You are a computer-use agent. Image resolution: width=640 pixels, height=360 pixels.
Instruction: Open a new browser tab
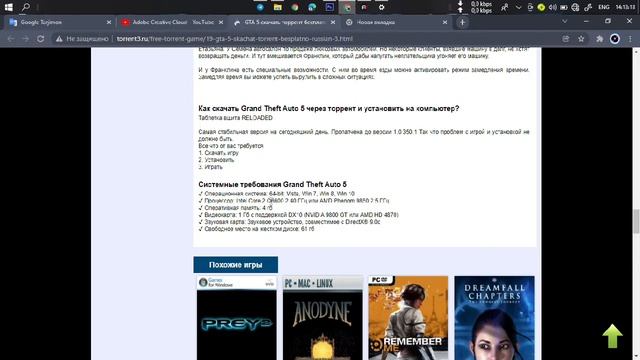click(x=462, y=22)
